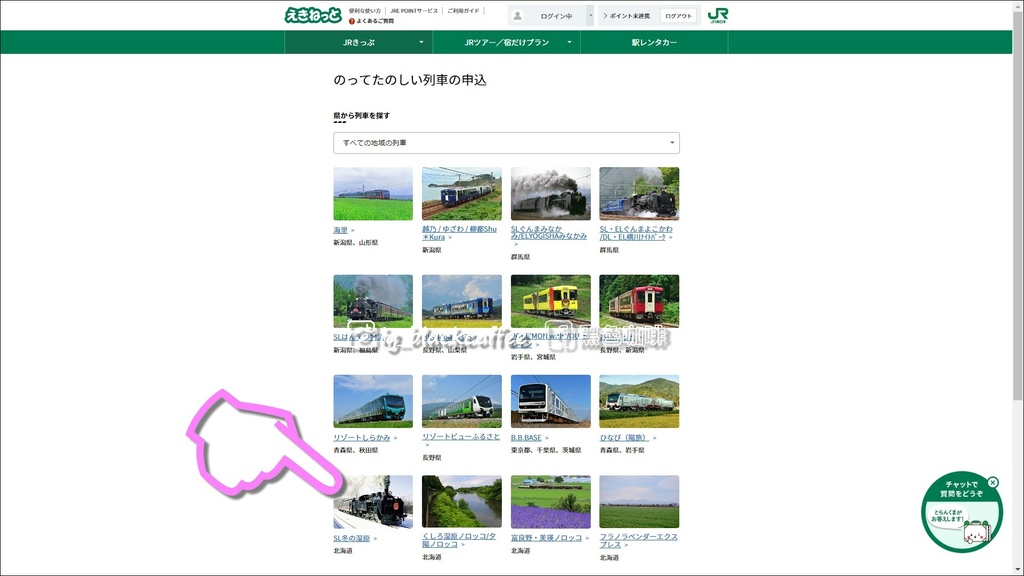Open the すべての地域の列車 region dropdown
Screen dimensions: 1024x576
pos(507,143)
